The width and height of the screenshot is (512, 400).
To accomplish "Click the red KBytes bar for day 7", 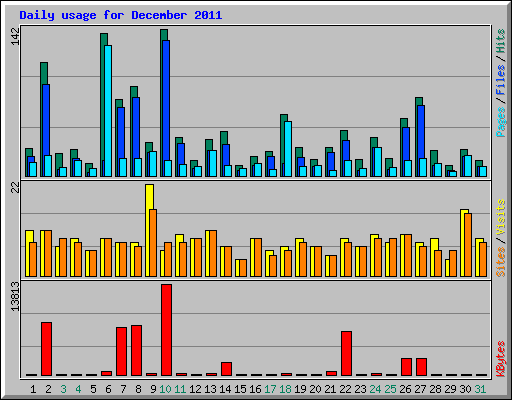I will (x=121, y=352).
